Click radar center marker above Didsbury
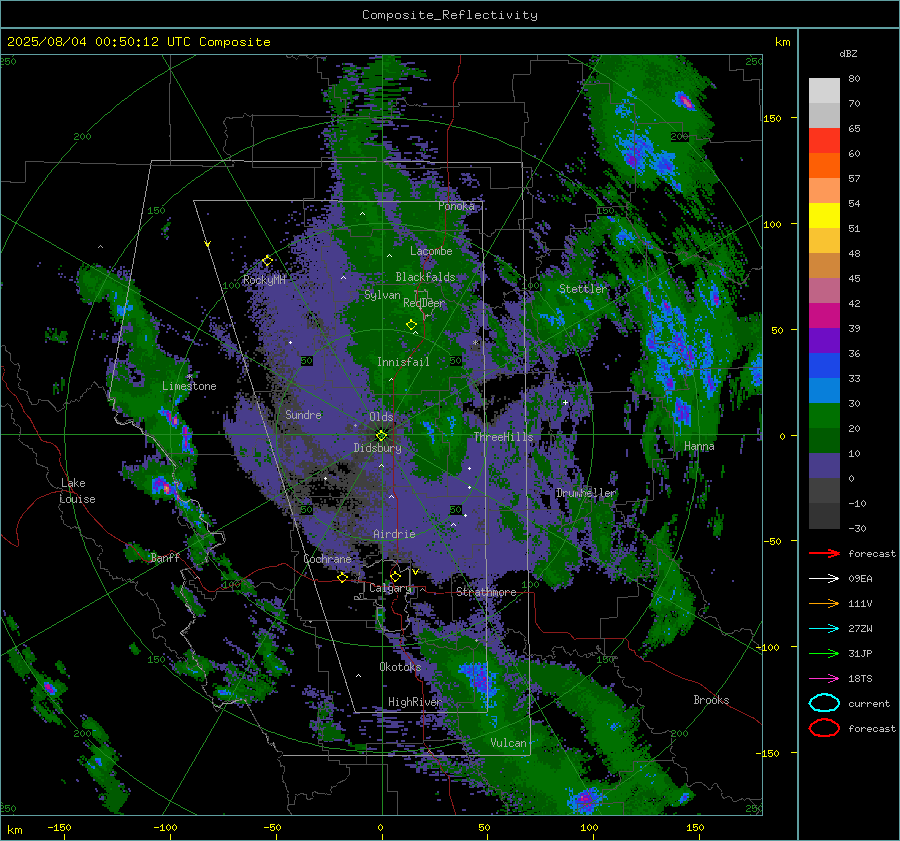 click(381, 435)
